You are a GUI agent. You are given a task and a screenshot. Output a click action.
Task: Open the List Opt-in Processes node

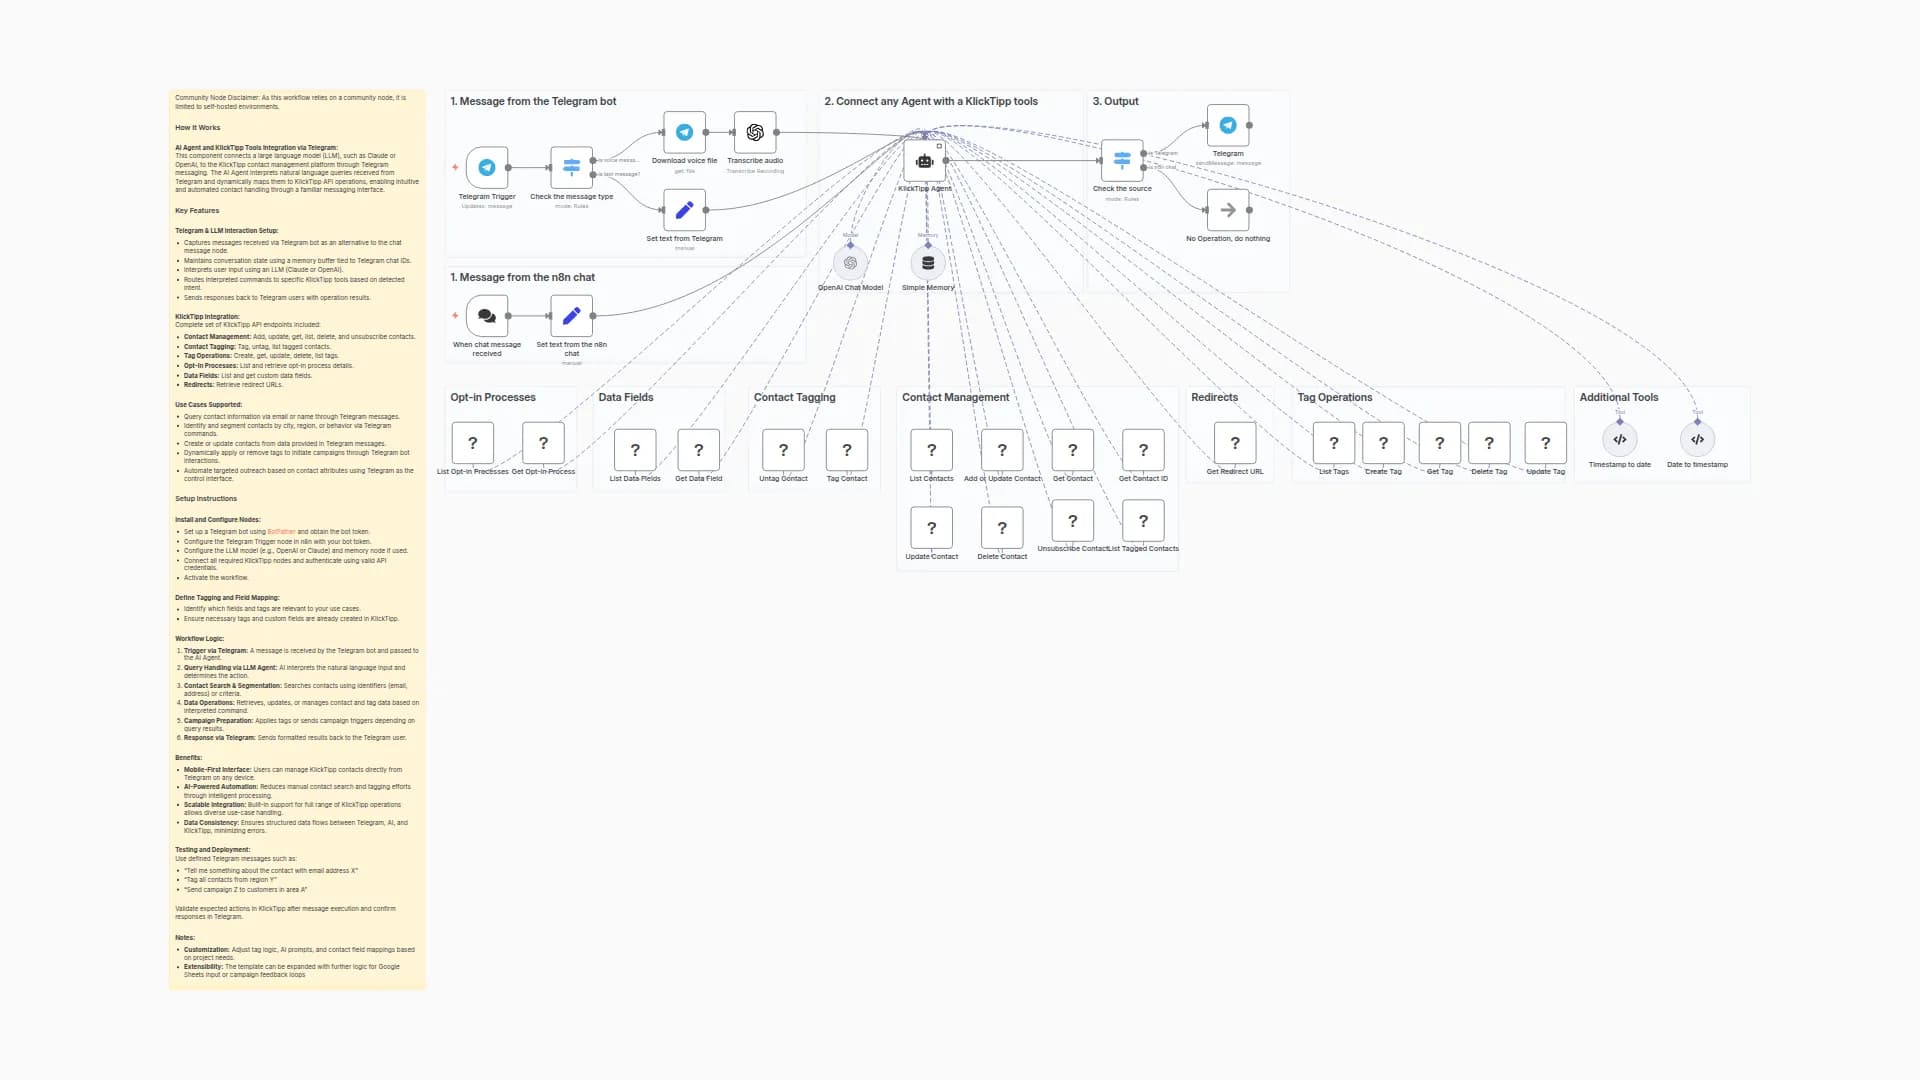[x=473, y=443]
